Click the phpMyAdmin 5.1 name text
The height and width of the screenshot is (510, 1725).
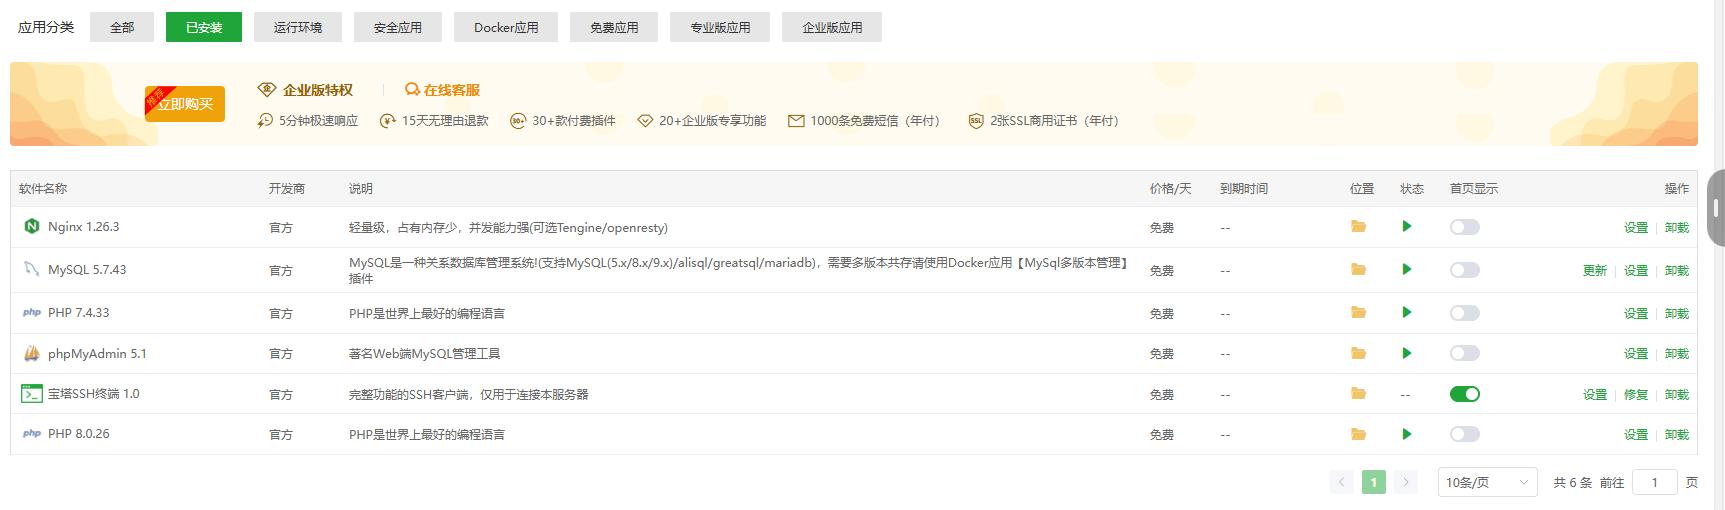[97, 354]
